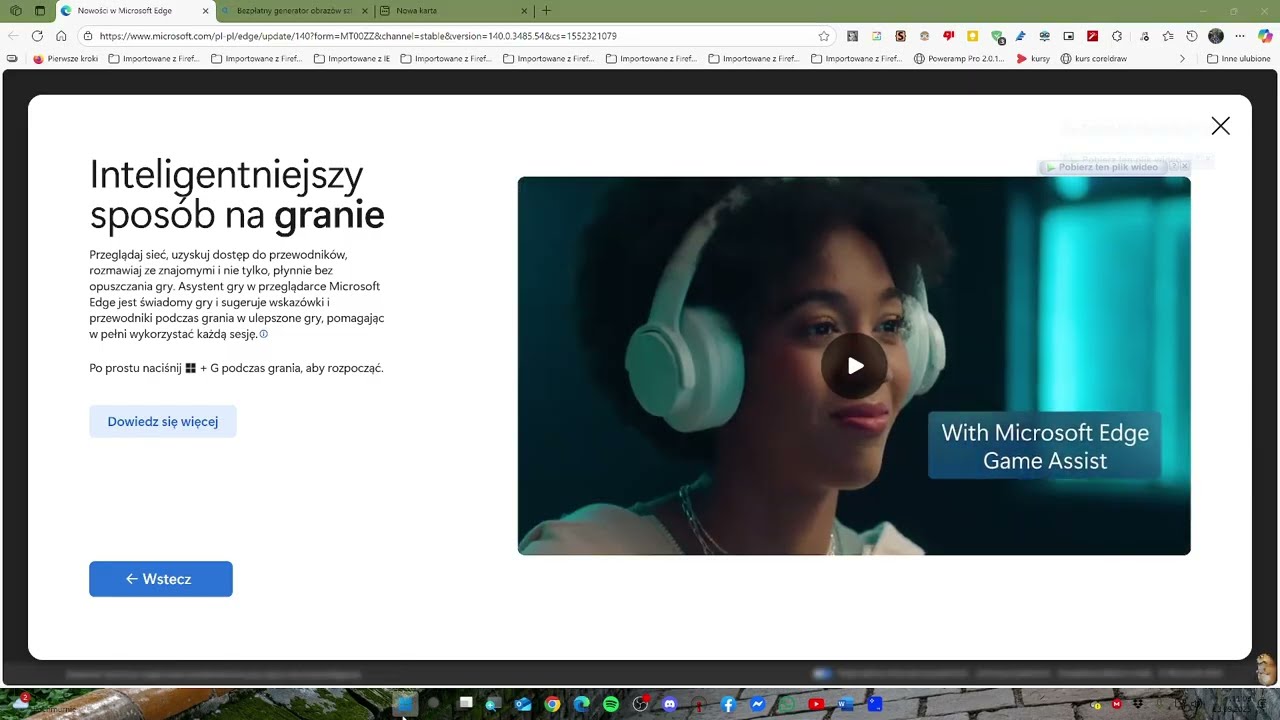Open 'kurs coreldraw' bookmark

tap(1093, 59)
